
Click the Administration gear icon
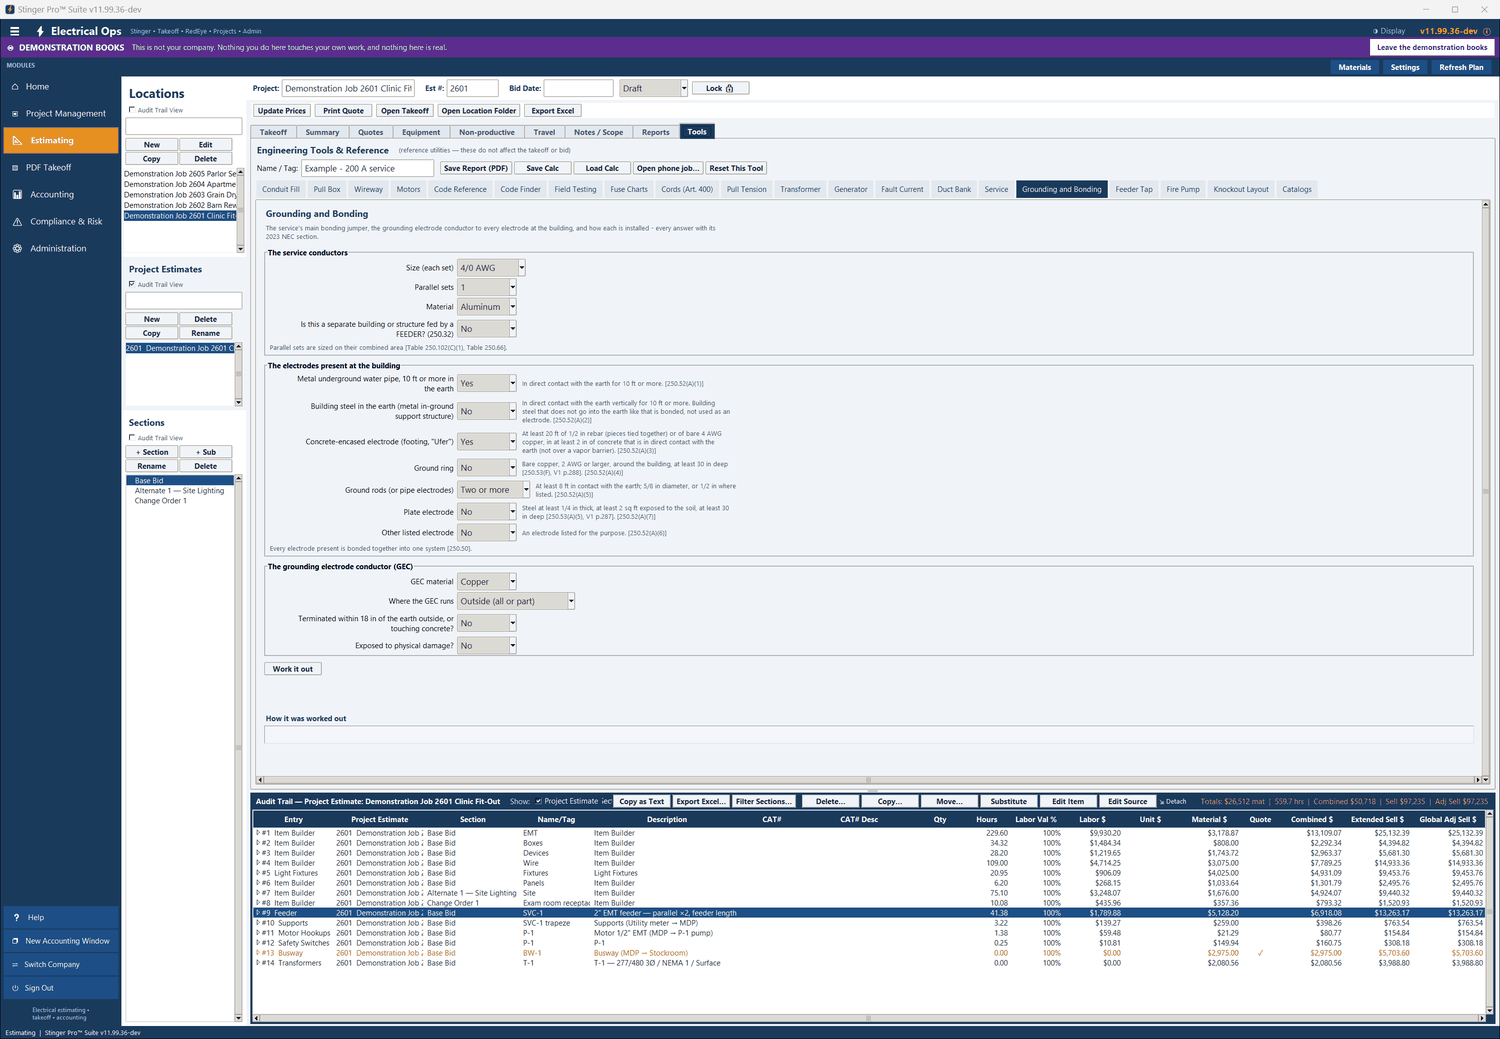click(x=17, y=249)
